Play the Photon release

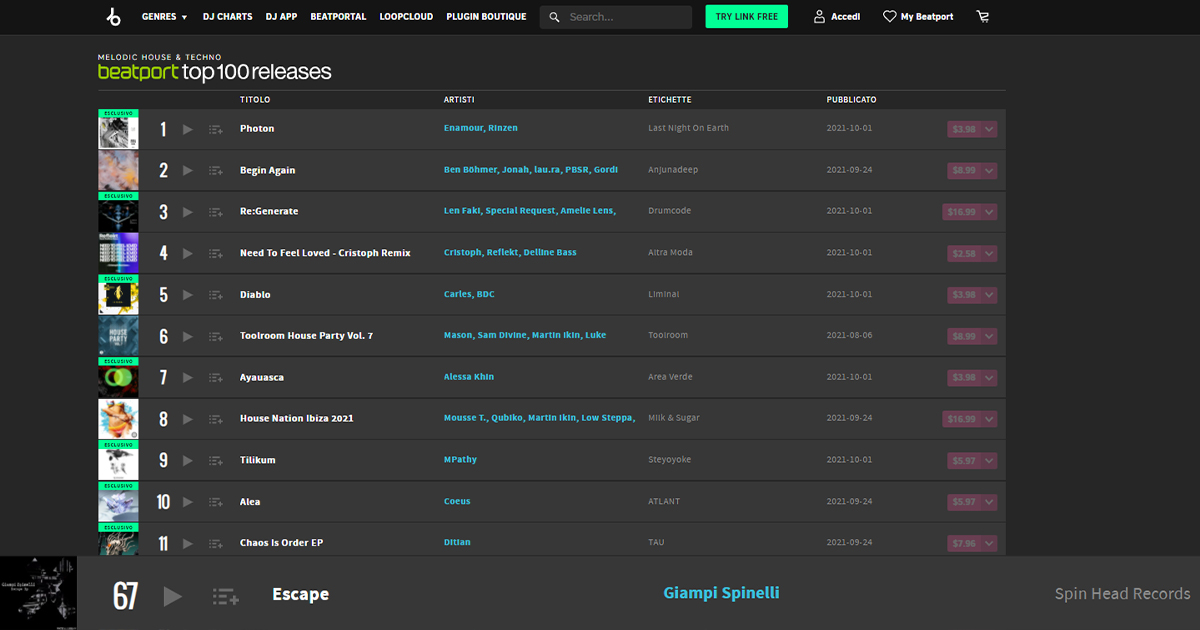pyautogui.click(x=188, y=129)
